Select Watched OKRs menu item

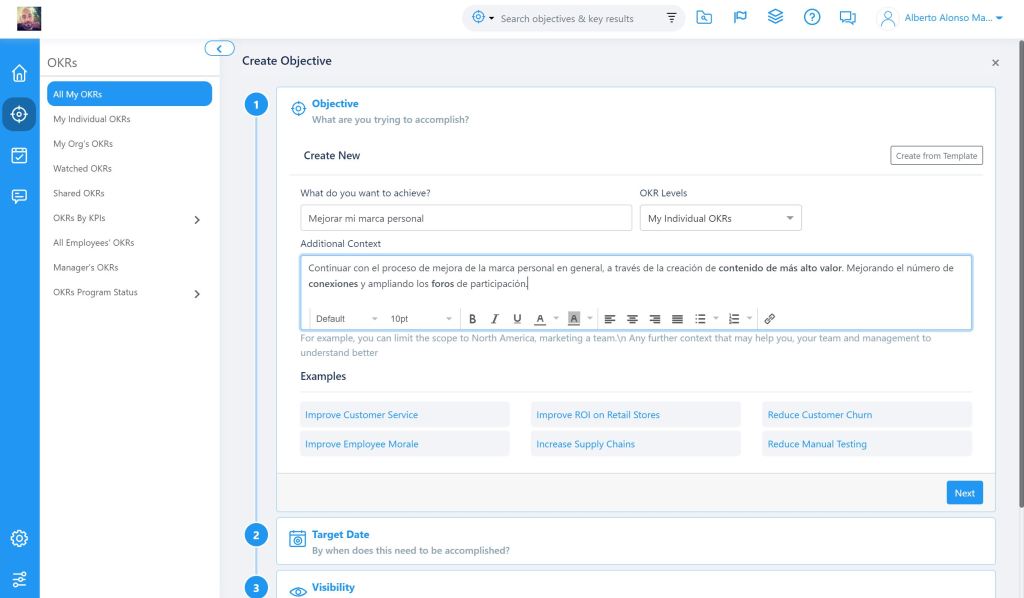[x=82, y=169]
